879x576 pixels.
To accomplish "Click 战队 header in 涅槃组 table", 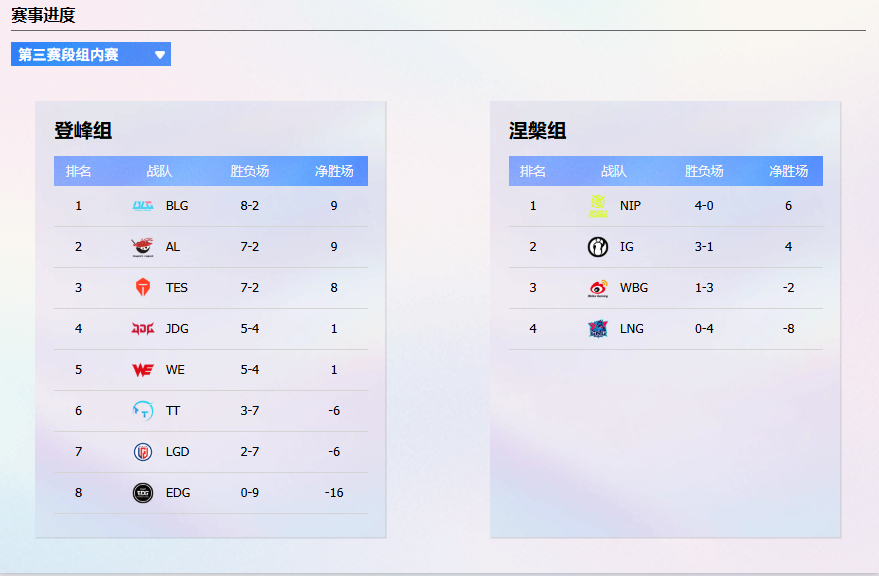I will [x=614, y=171].
